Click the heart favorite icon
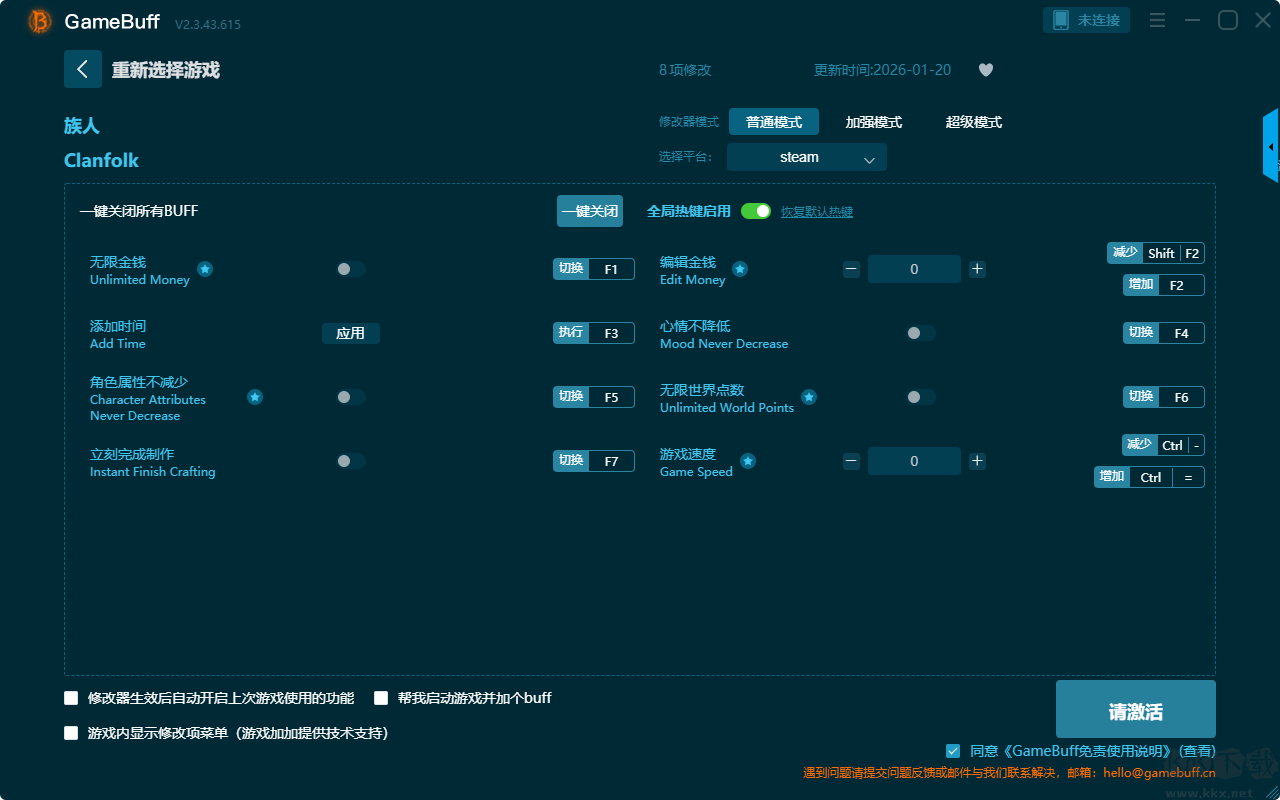This screenshot has height=800, width=1280. pyautogui.click(x=986, y=70)
